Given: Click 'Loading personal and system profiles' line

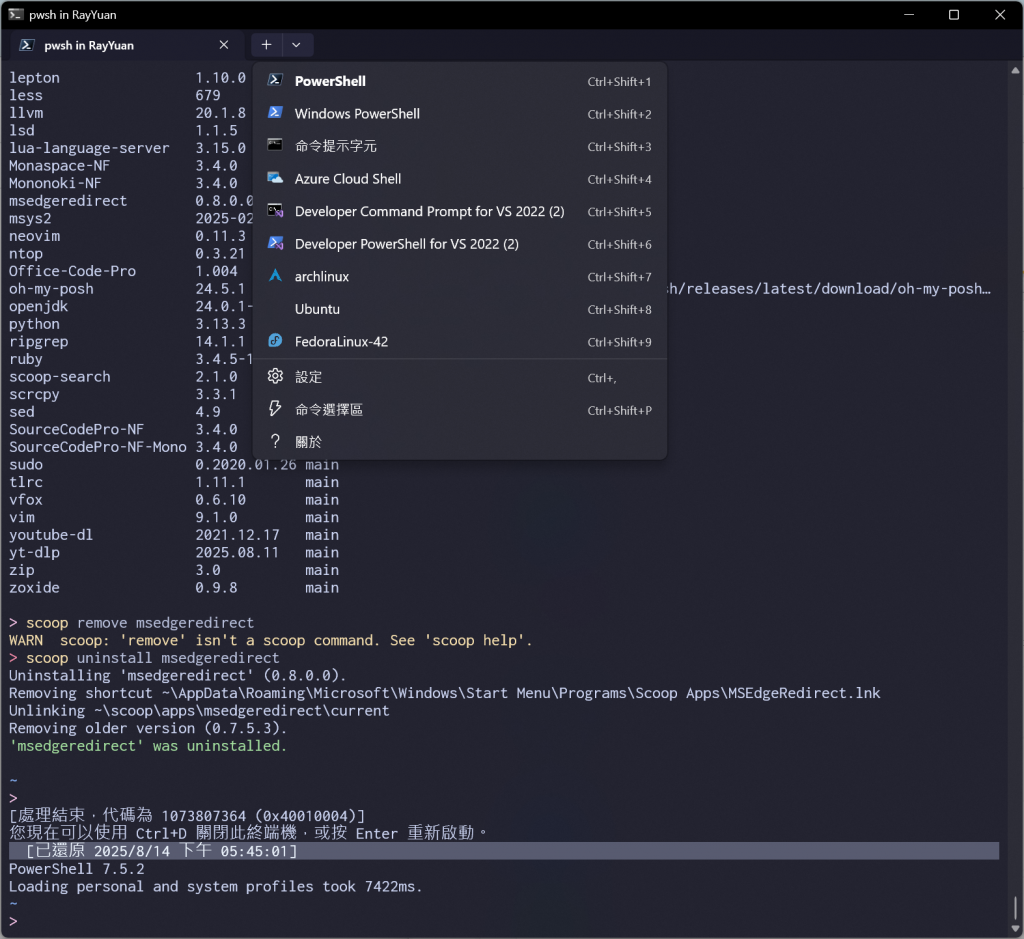Looking at the screenshot, I should pos(216,886).
